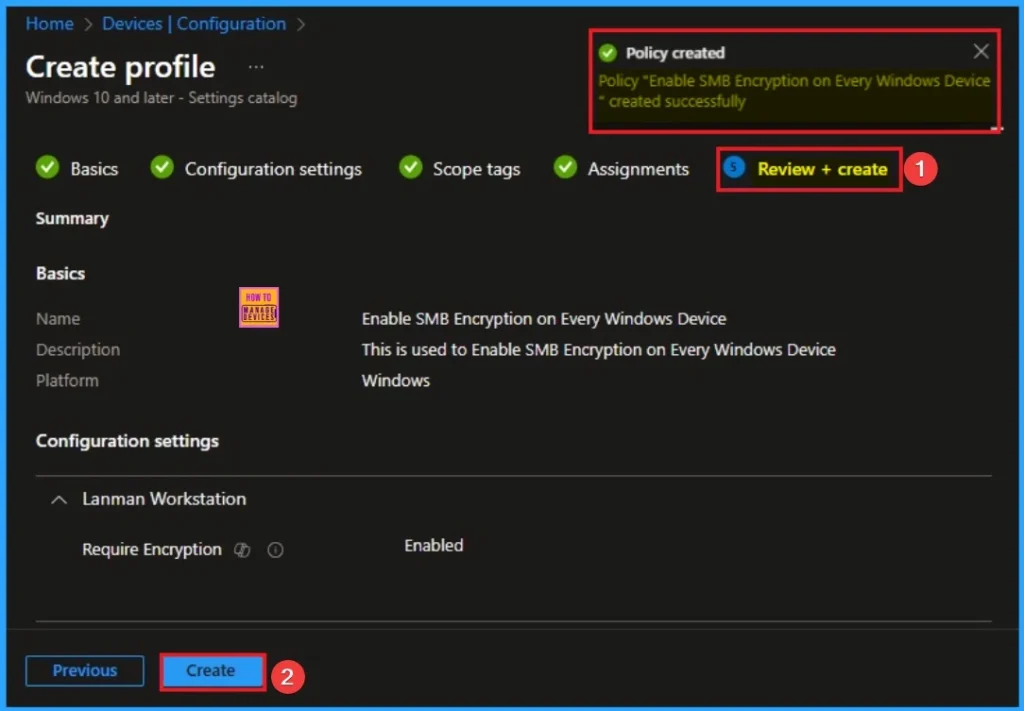Click the How To Manage Devices logo
1024x711 pixels.
[x=259, y=308]
